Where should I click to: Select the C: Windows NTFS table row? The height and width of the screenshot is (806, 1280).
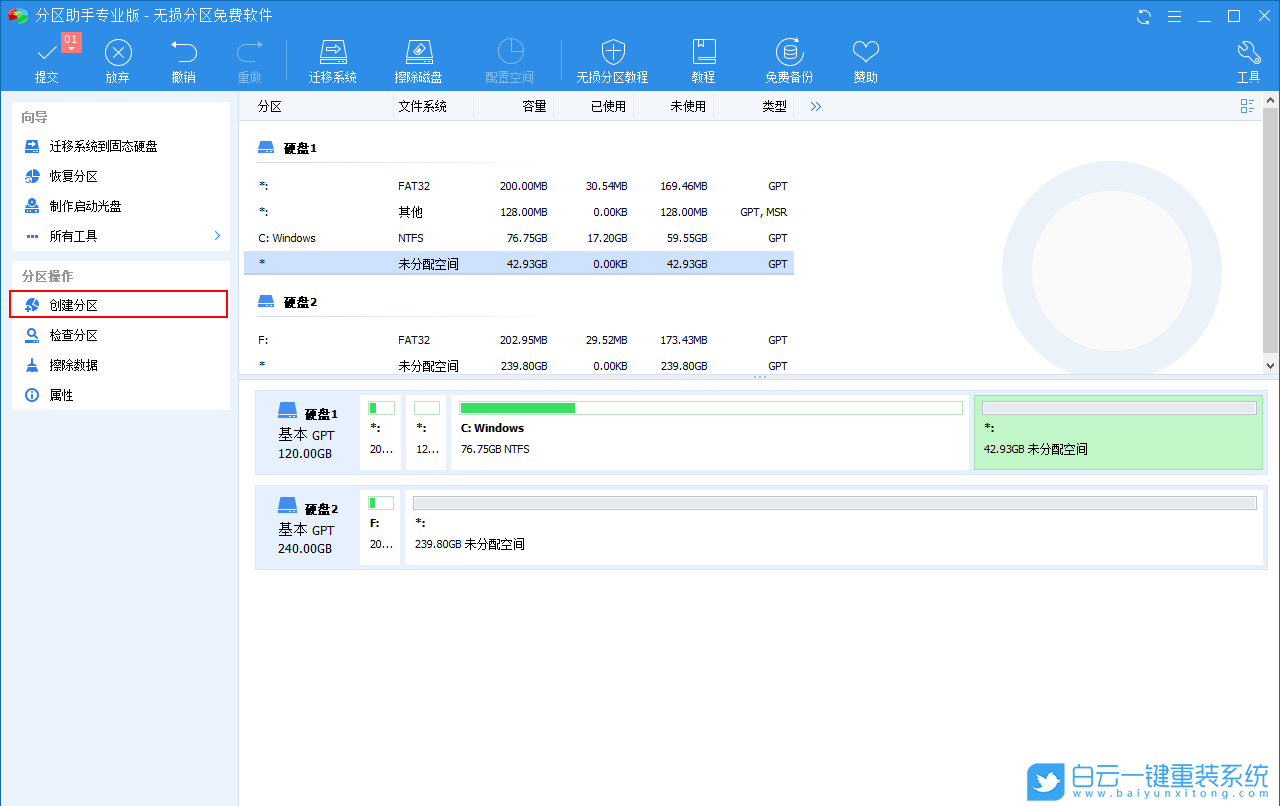(x=518, y=238)
